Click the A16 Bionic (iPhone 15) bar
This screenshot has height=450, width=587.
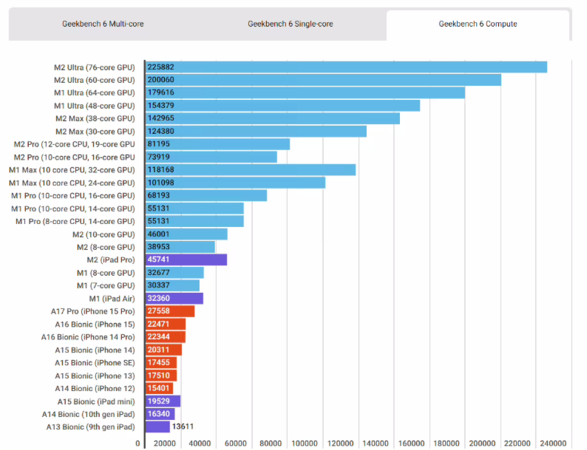pos(165,324)
